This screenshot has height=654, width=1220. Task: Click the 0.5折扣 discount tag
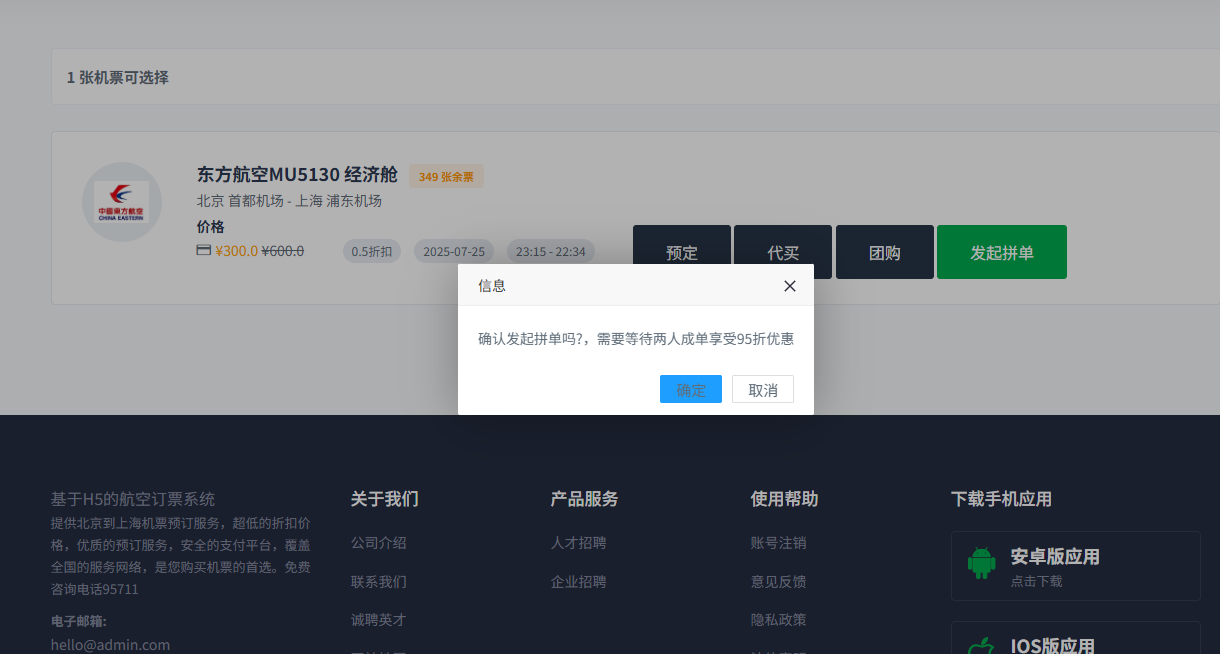coord(372,251)
